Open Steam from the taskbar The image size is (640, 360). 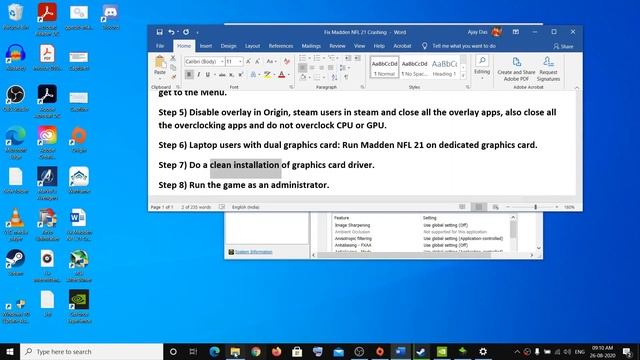tap(421, 351)
